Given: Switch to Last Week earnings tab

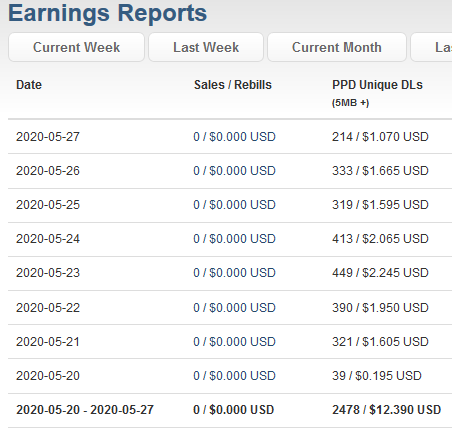Looking at the screenshot, I should pos(206,47).
